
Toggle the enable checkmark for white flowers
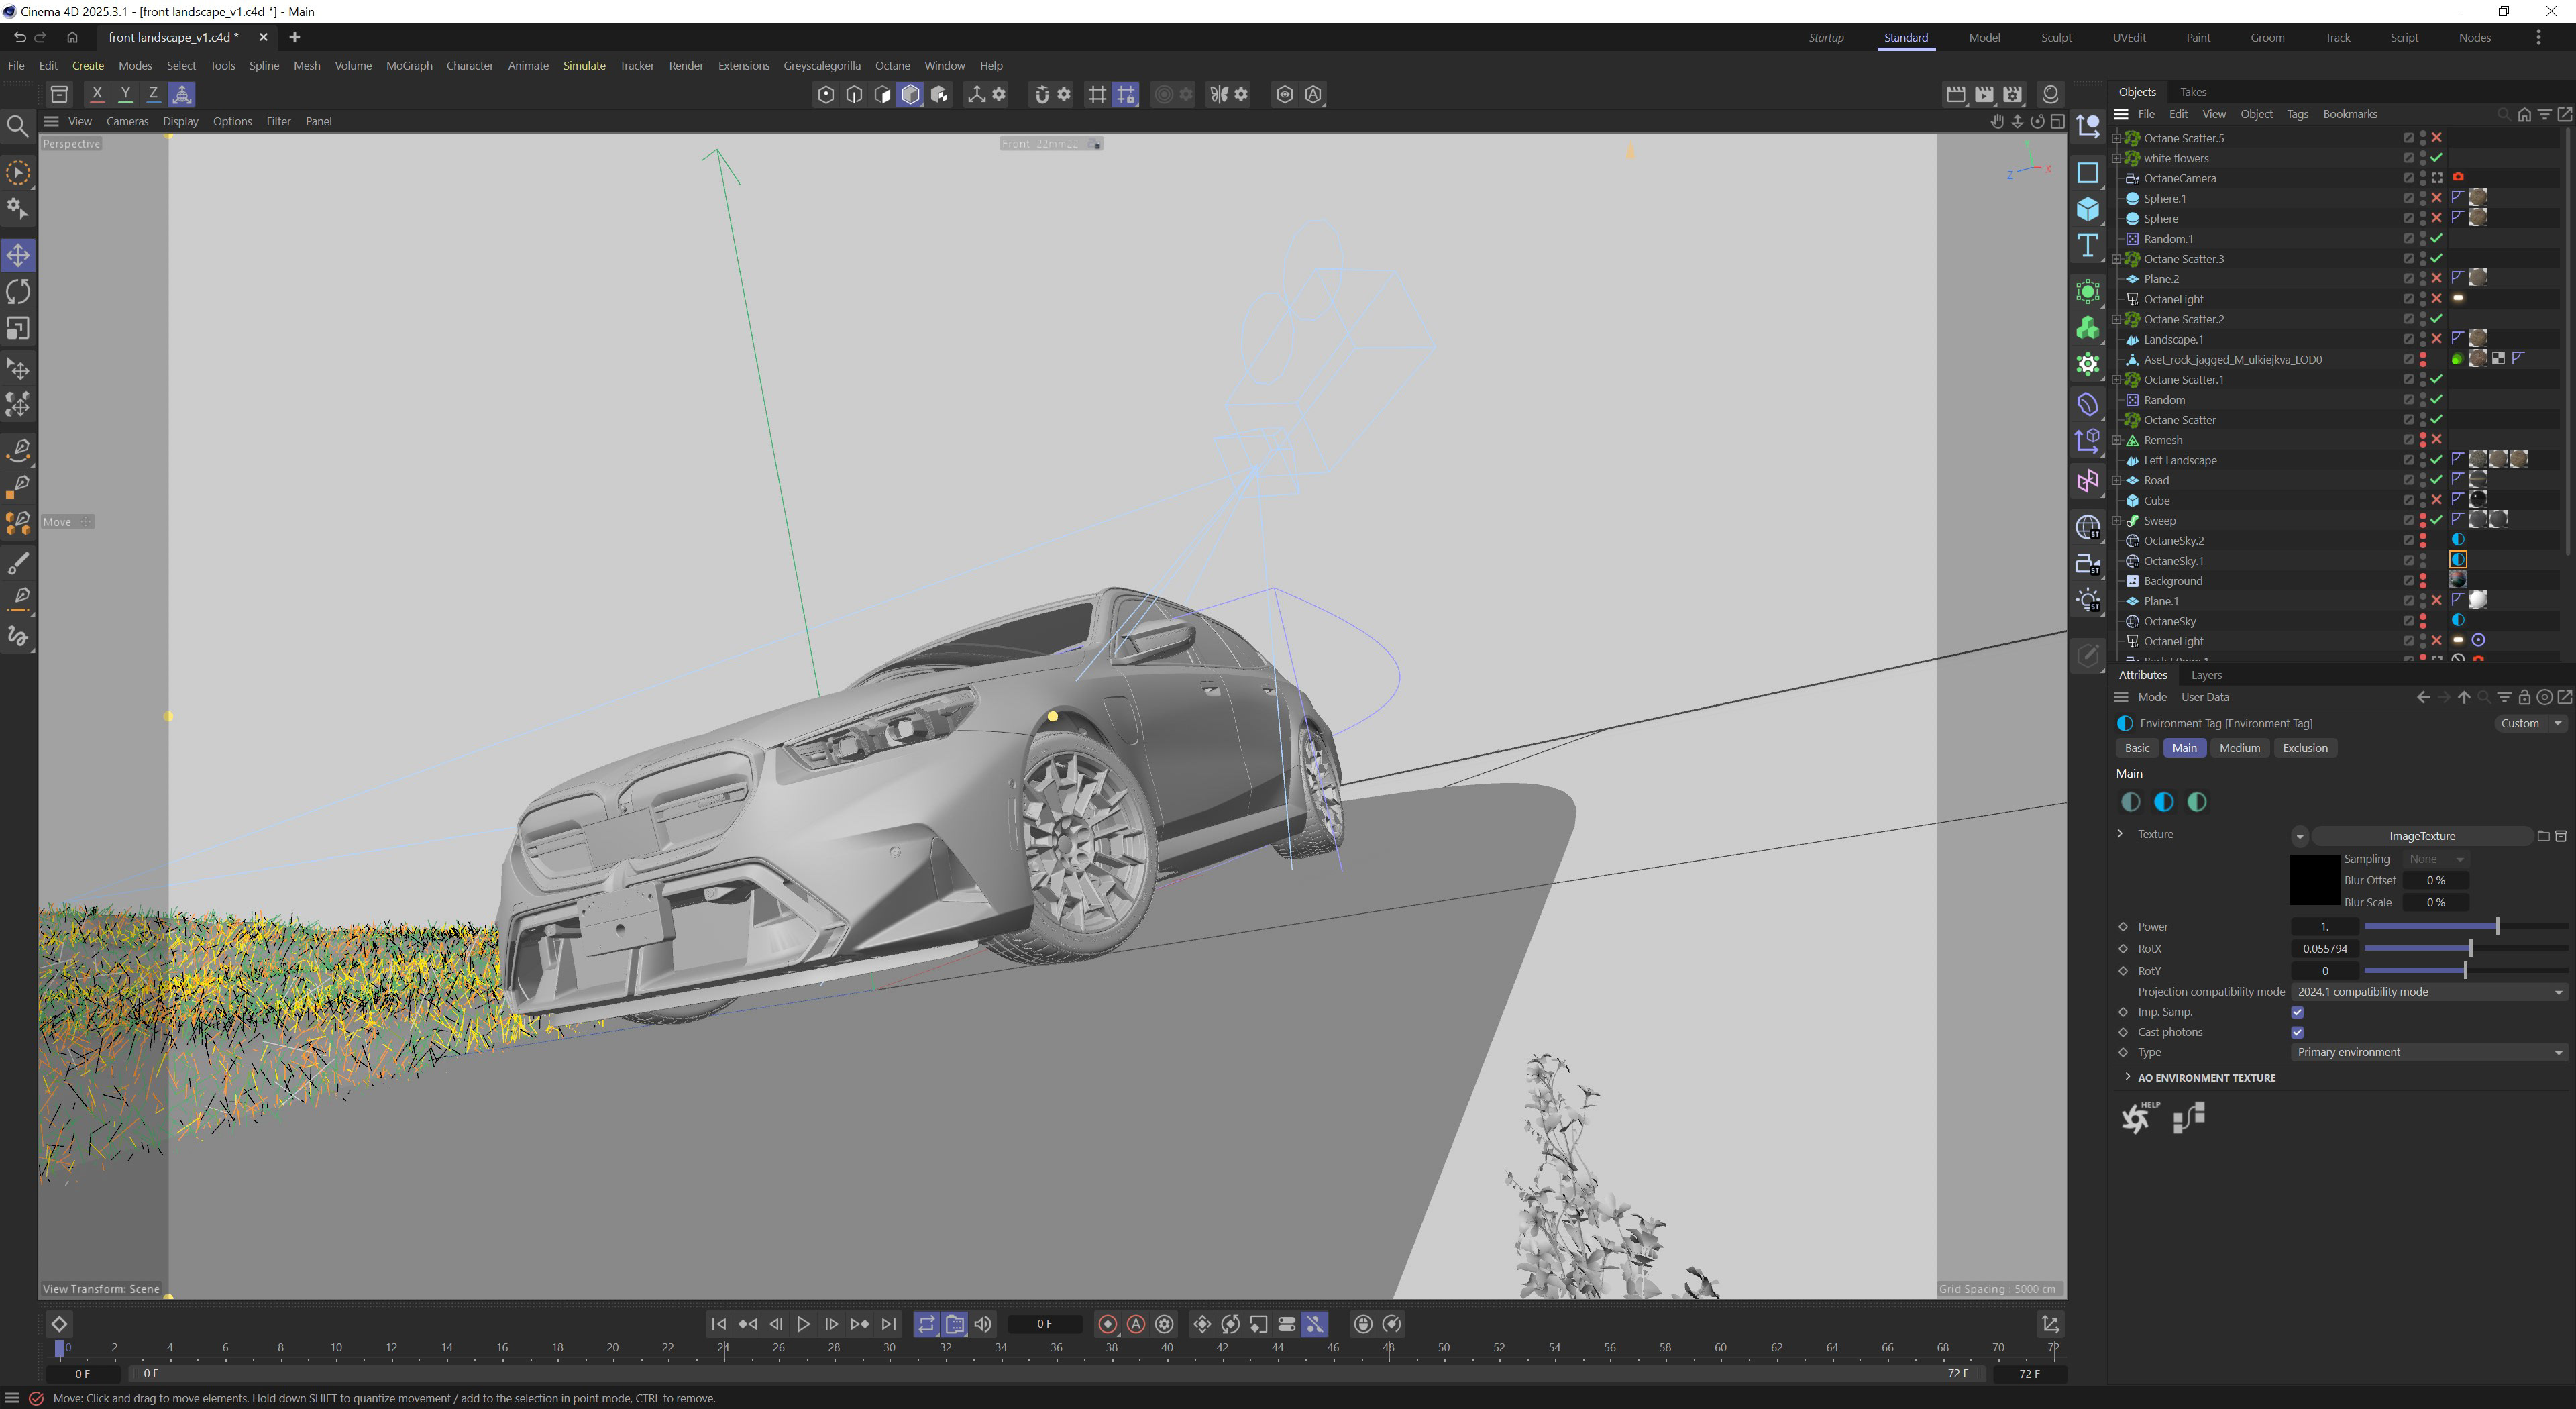pyautogui.click(x=2437, y=158)
